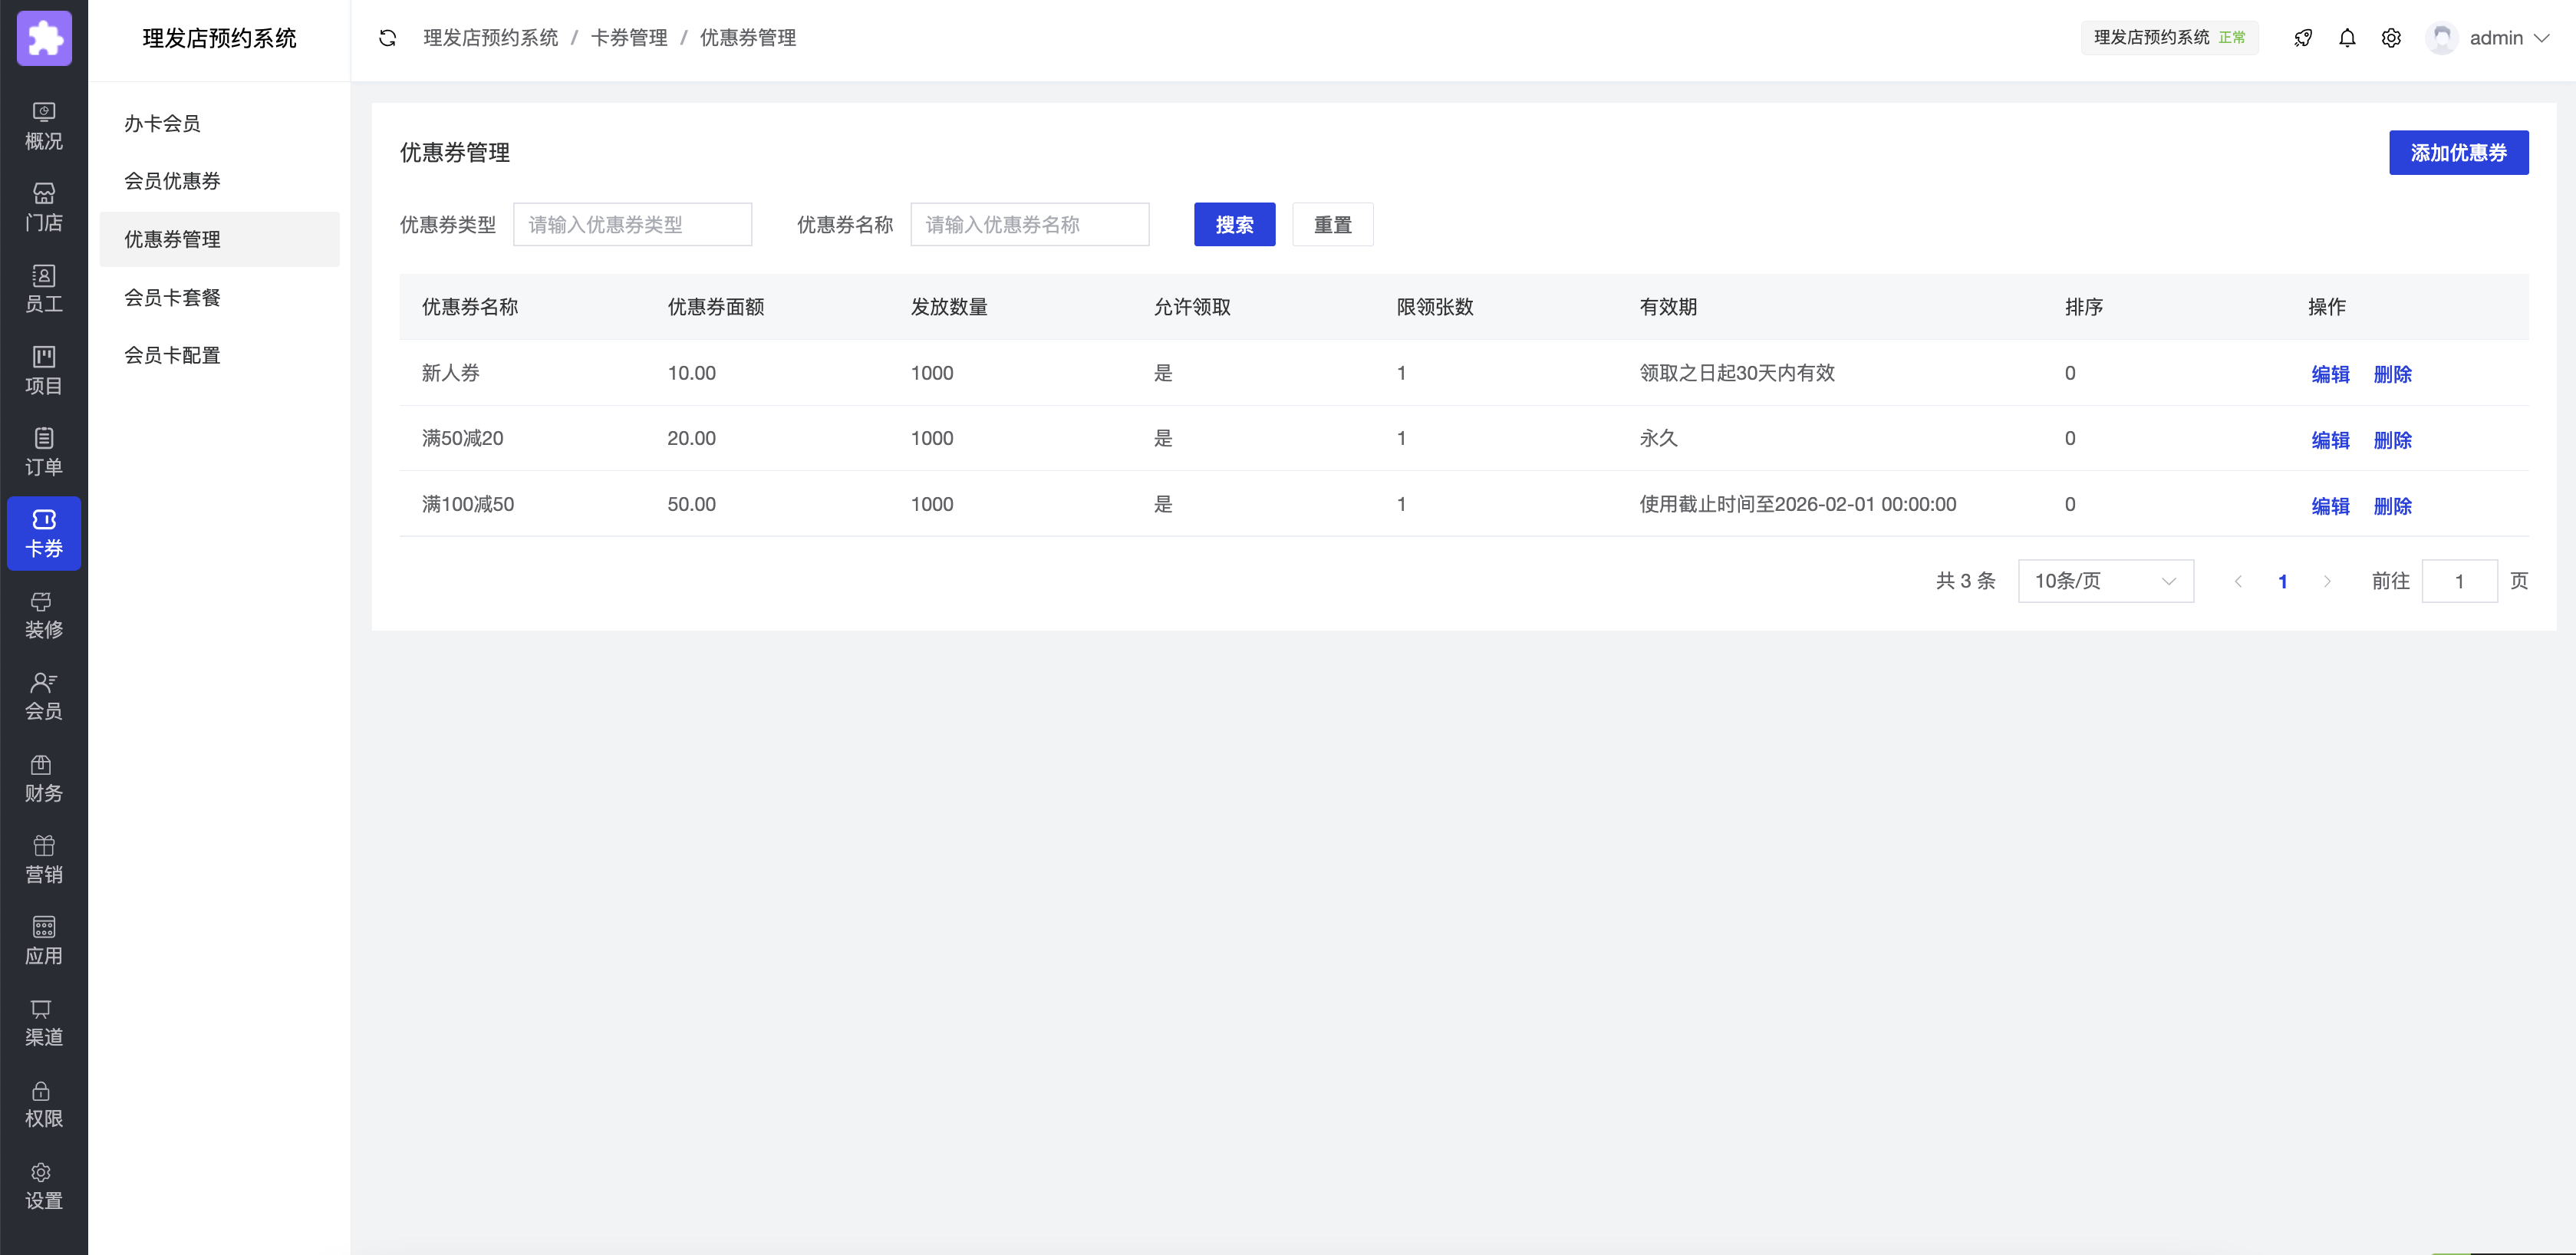Click 优惠券面额 column header
Viewport: 2576px width, 1255px height.
(x=715, y=307)
